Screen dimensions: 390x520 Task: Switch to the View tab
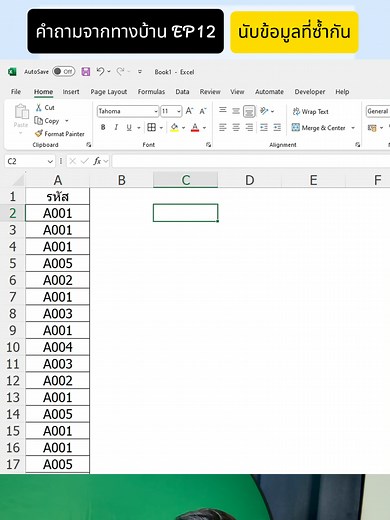[237, 92]
